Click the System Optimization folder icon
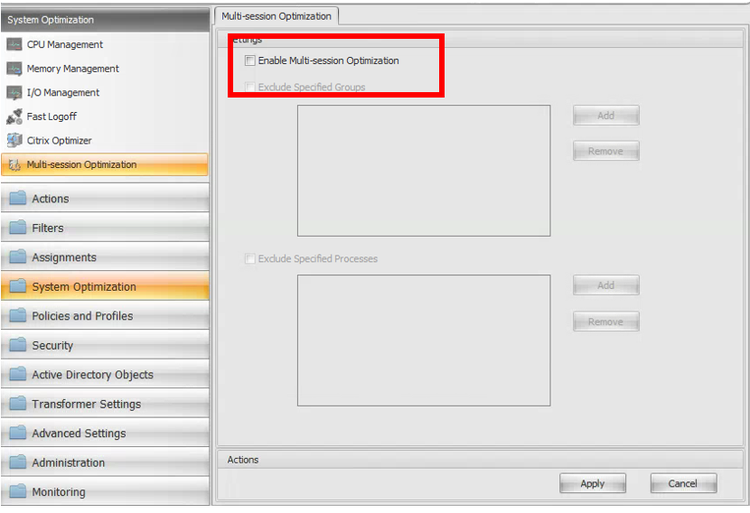750x513 pixels. (18, 286)
